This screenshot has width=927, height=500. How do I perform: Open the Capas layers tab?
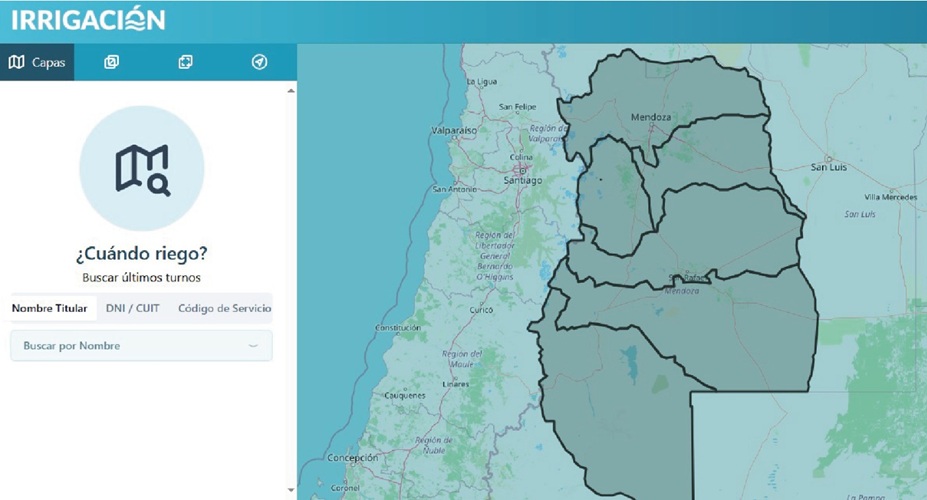[37, 62]
